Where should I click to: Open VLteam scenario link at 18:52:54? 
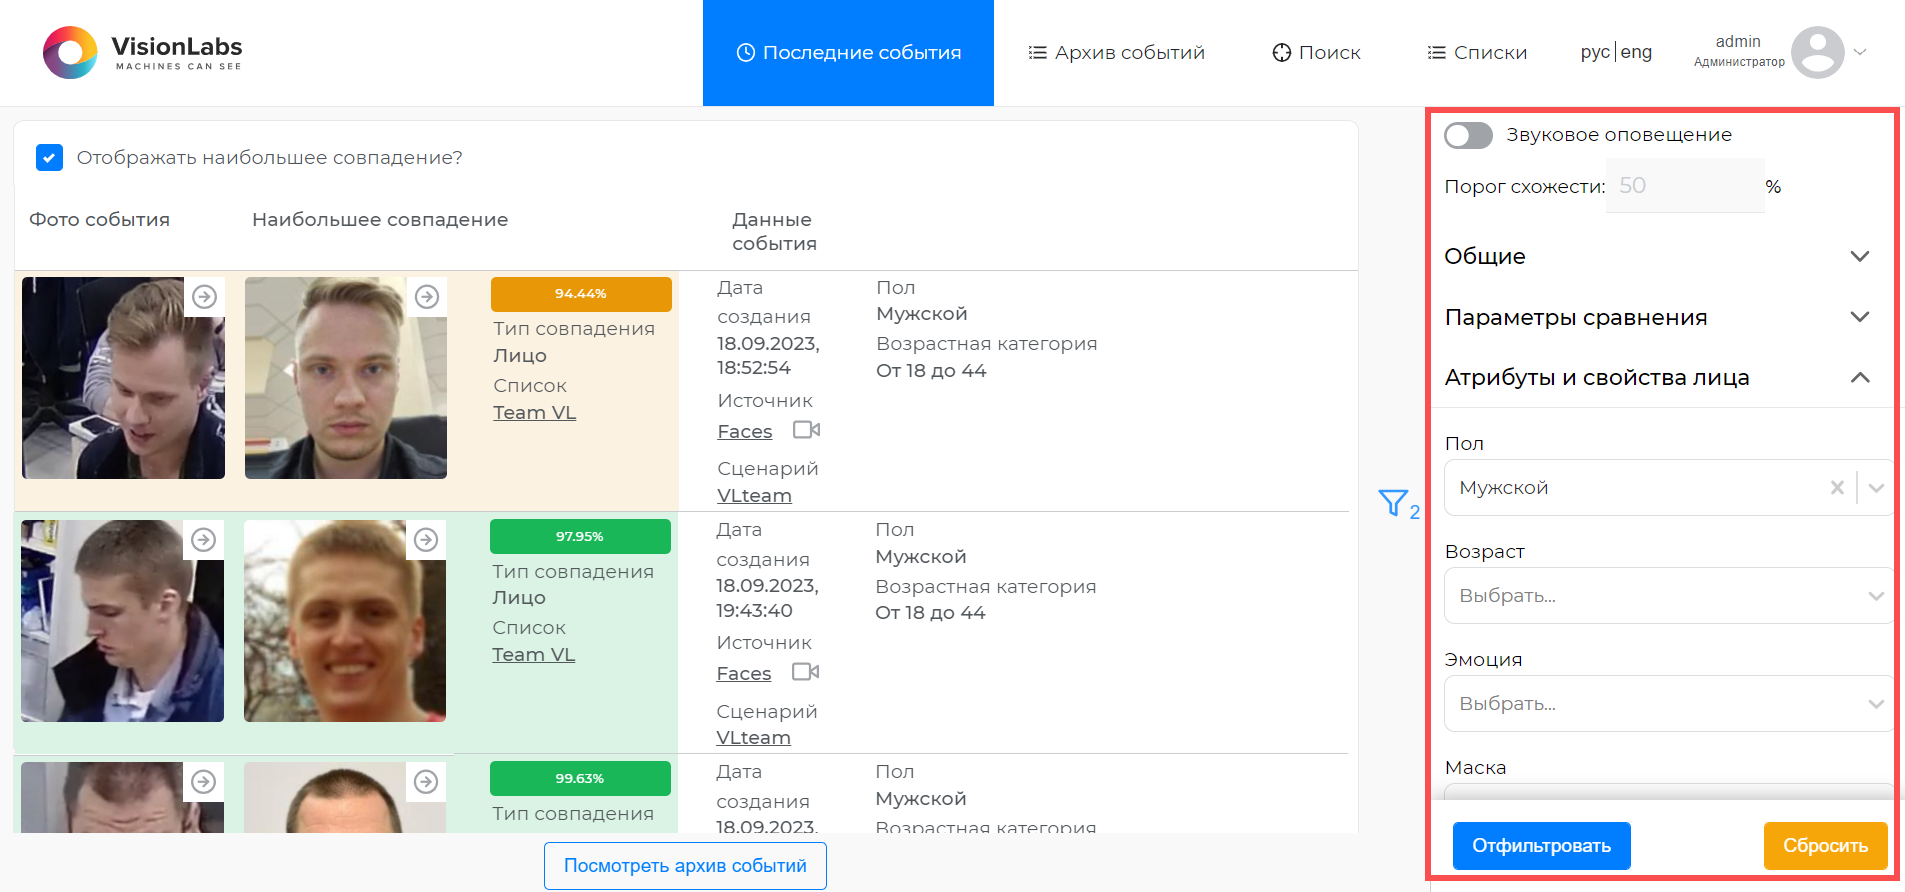pyautogui.click(x=755, y=496)
